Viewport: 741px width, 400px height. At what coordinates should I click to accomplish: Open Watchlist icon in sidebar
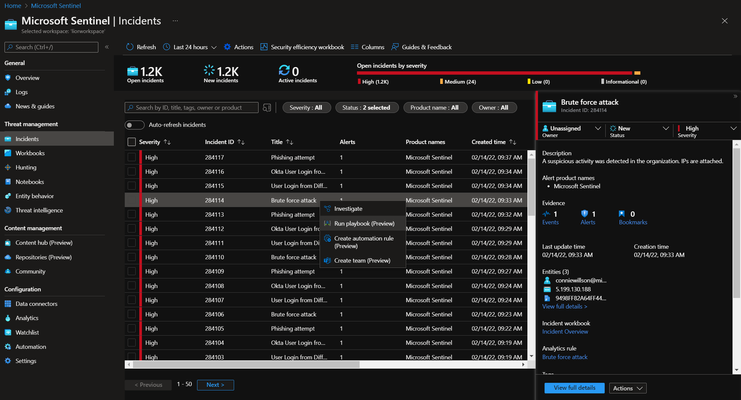[x=8, y=332]
